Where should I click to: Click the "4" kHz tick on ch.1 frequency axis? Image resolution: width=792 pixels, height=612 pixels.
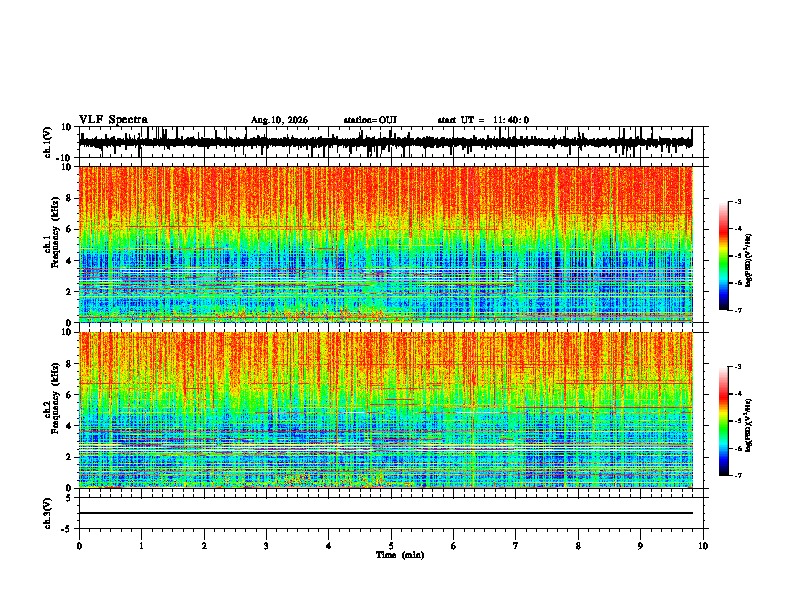pos(69,261)
